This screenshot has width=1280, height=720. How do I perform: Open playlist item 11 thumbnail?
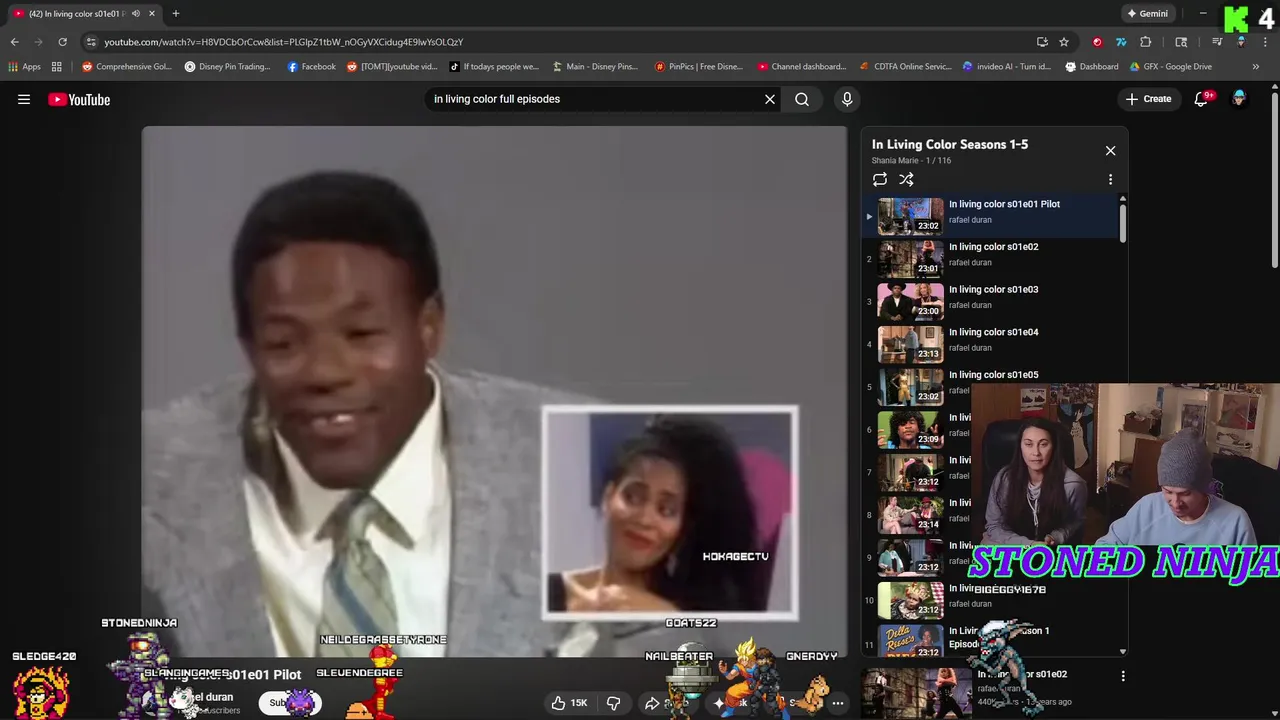[x=910, y=642]
